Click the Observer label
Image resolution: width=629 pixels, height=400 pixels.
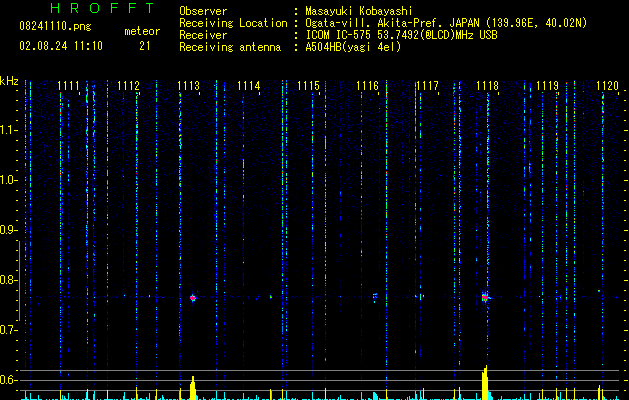tap(203, 11)
